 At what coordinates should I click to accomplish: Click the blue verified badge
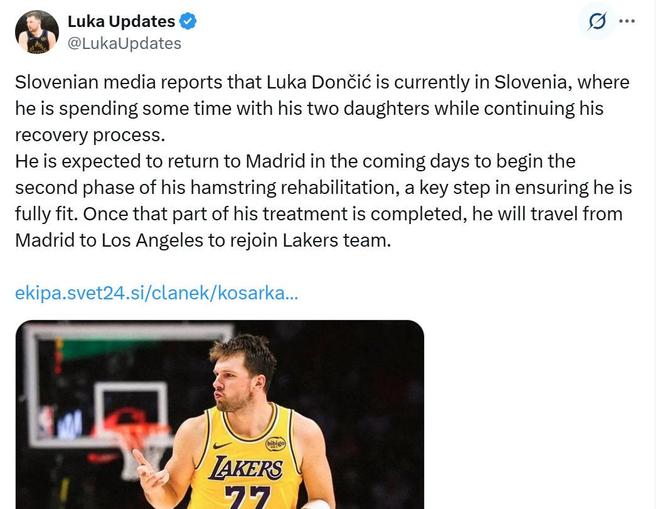coord(189,21)
